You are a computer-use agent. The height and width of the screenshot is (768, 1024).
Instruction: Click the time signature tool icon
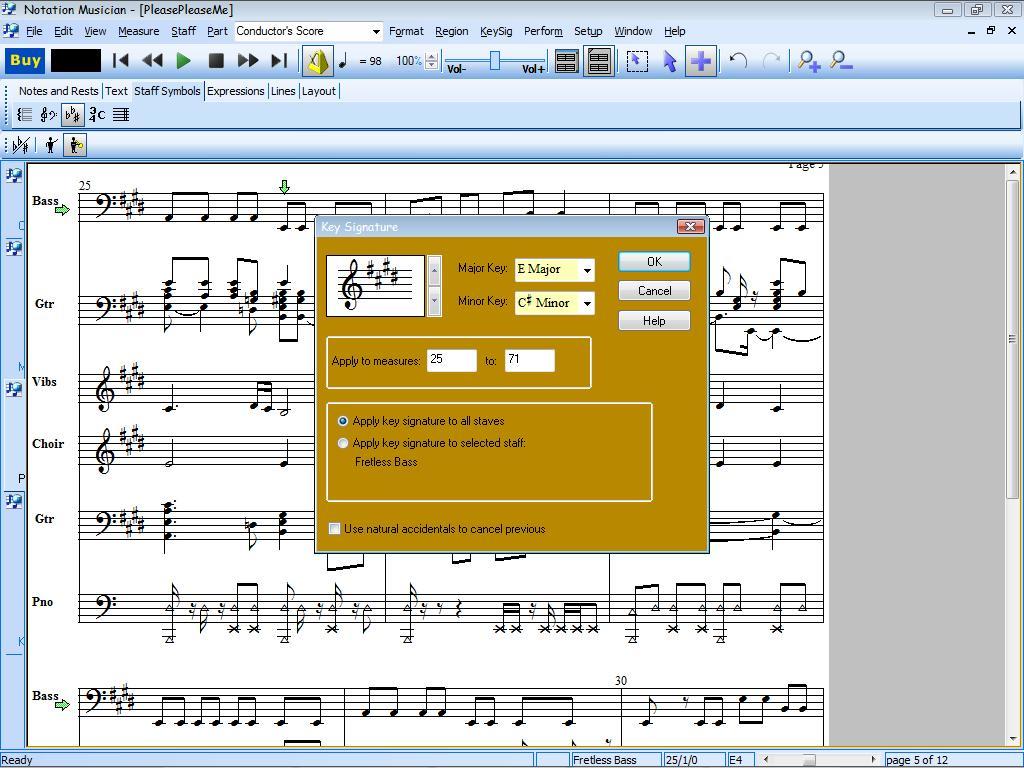pyautogui.click(x=97, y=114)
